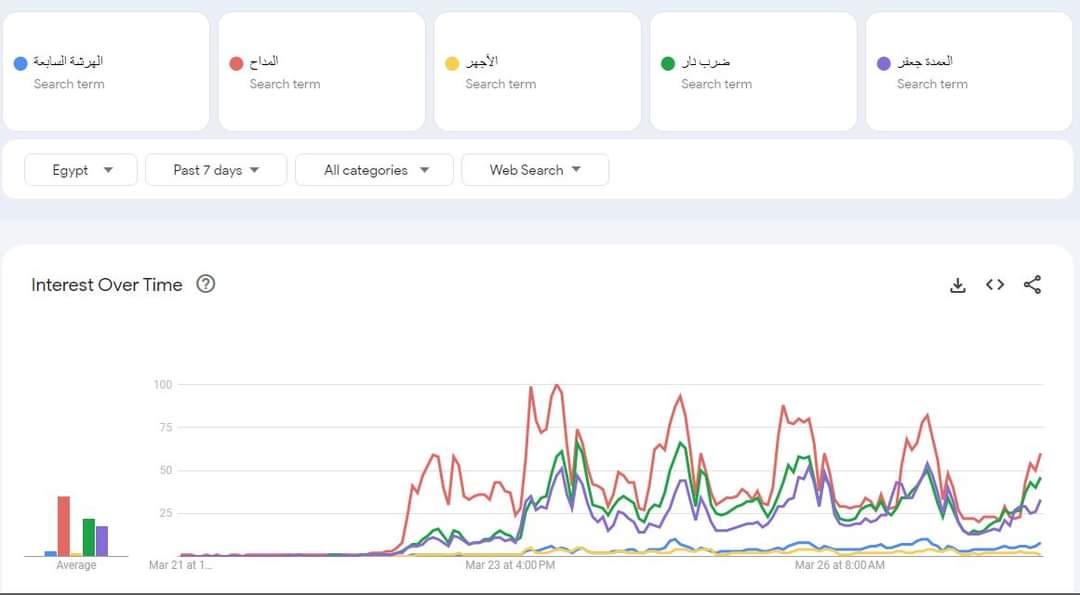Expand the Past 7 days time range
This screenshot has width=1080, height=595.
(x=216, y=170)
